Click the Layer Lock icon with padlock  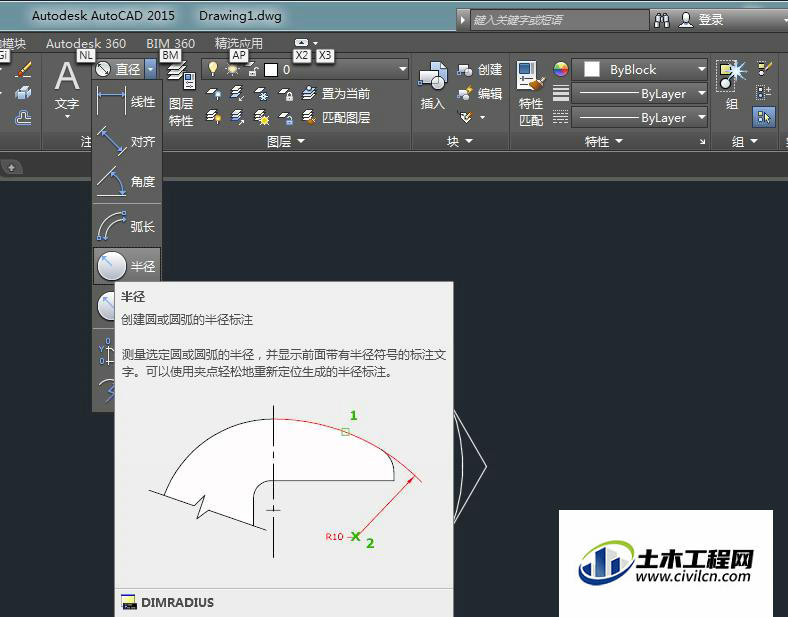click(x=286, y=93)
